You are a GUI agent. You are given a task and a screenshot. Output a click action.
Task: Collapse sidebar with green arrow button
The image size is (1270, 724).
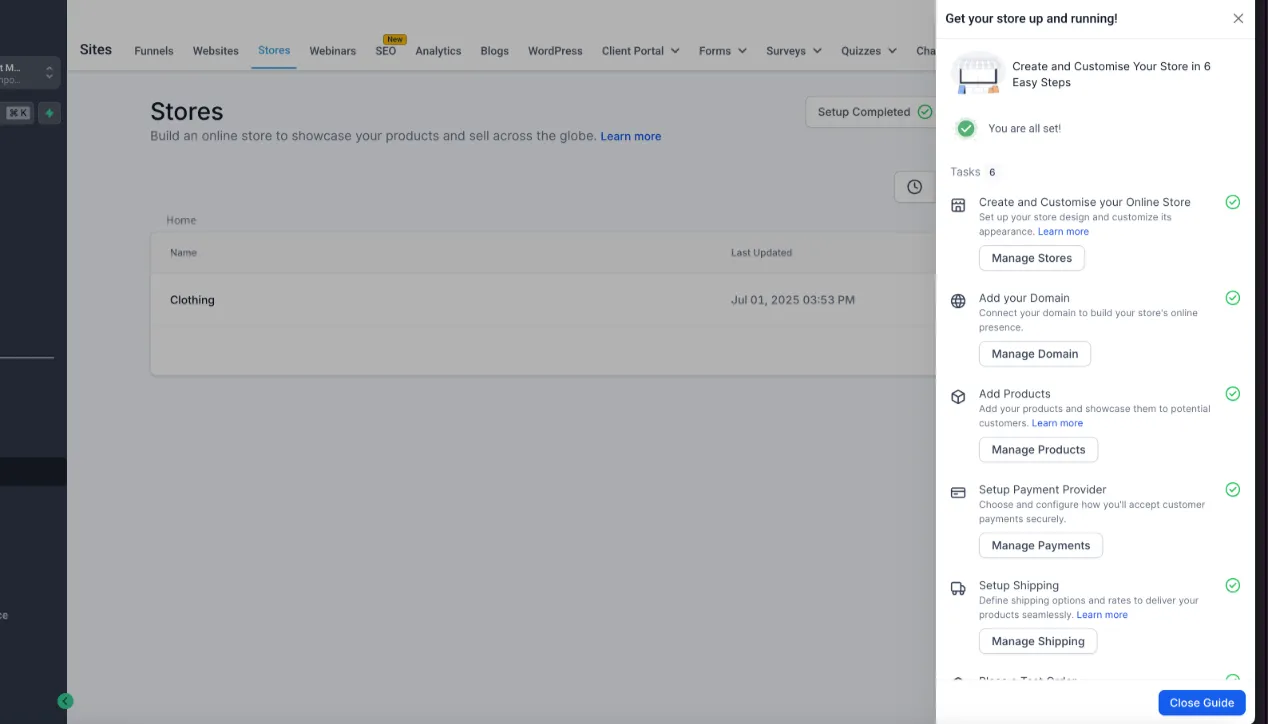click(65, 701)
